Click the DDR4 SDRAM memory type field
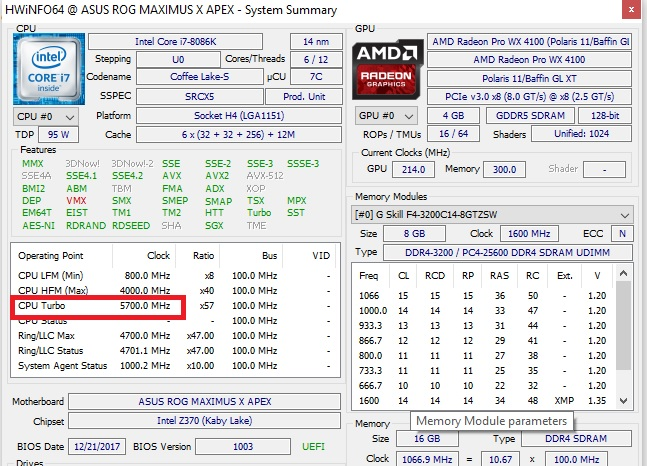Screen dimensions: 647x466 click(576, 438)
